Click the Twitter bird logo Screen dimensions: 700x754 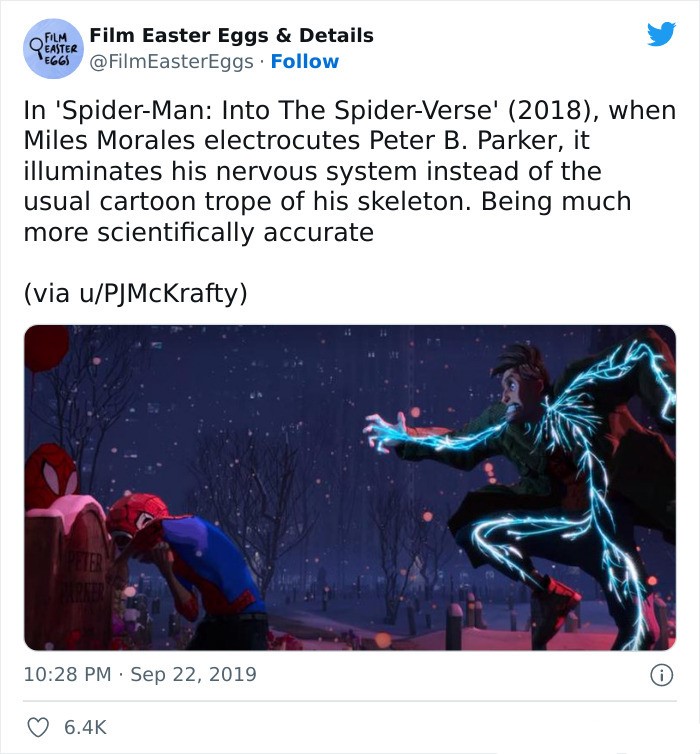coord(661,34)
